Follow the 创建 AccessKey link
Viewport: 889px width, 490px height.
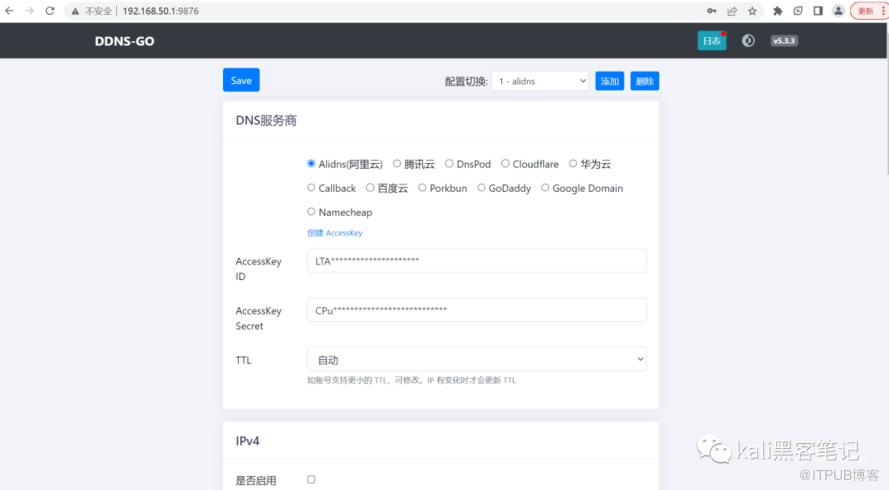334,233
